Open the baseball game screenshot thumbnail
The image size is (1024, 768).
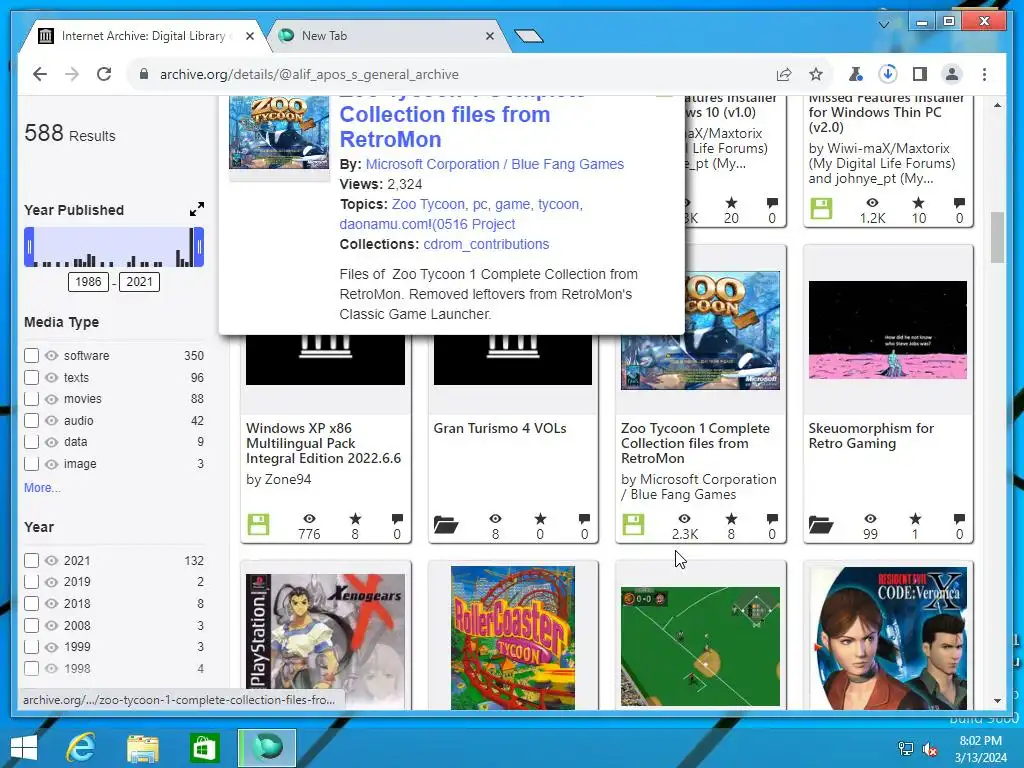[x=700, y=646]
